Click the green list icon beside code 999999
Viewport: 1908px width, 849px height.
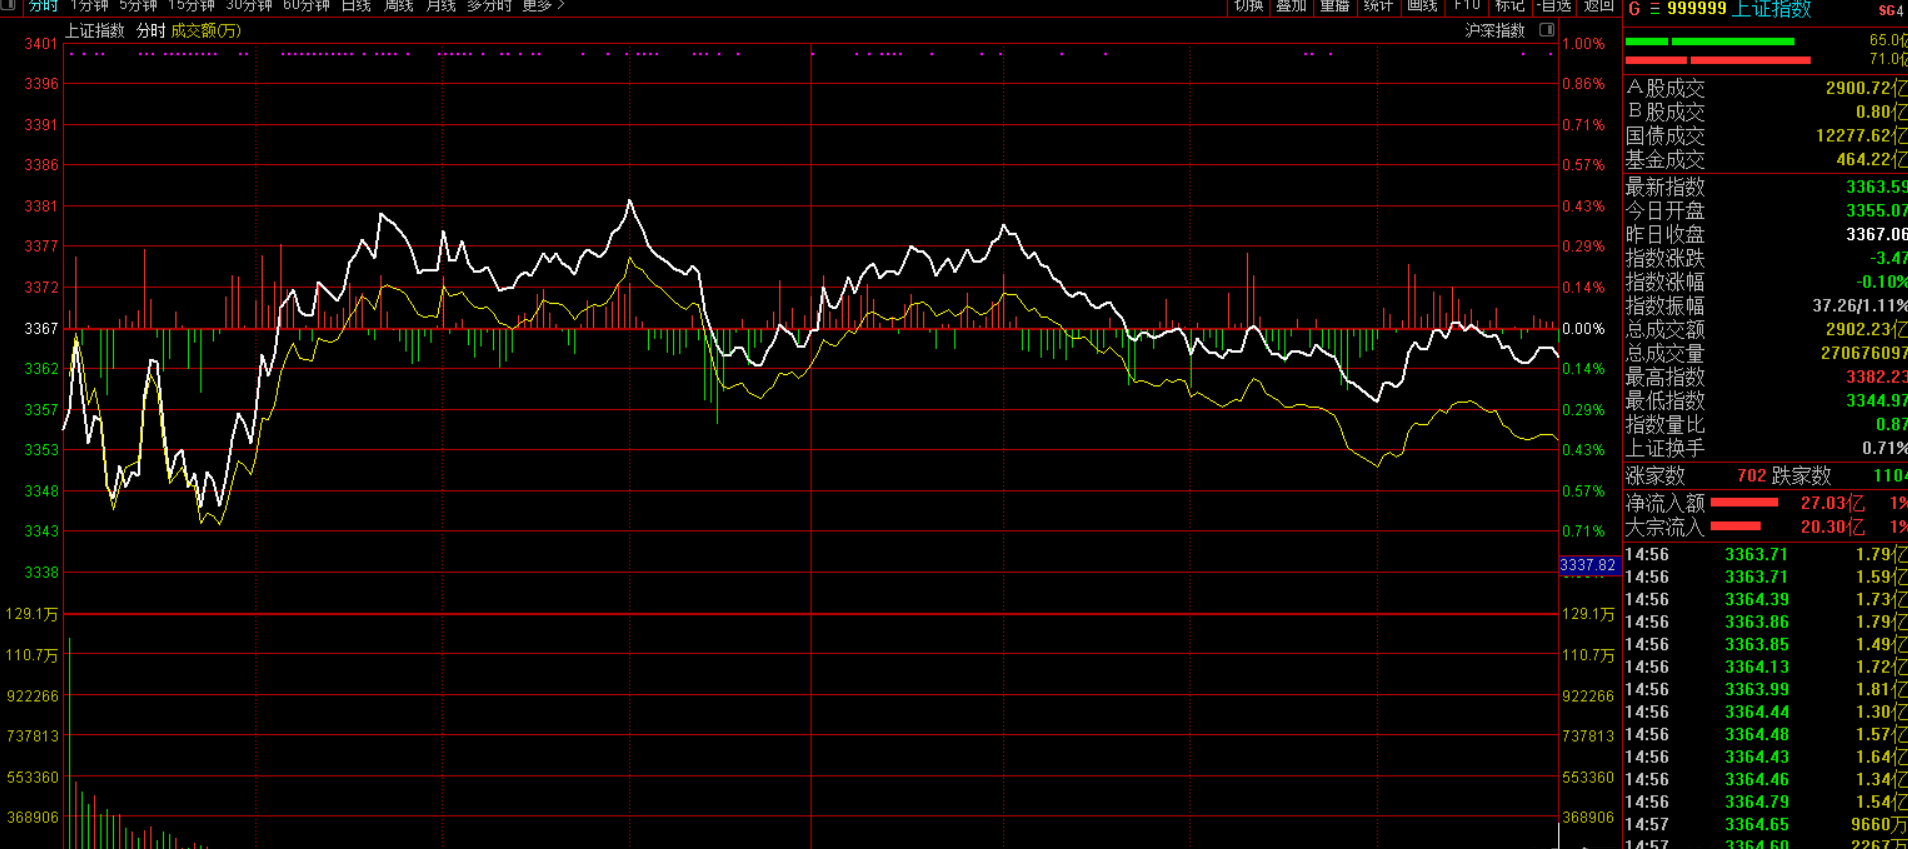[x=1654, y=9]
